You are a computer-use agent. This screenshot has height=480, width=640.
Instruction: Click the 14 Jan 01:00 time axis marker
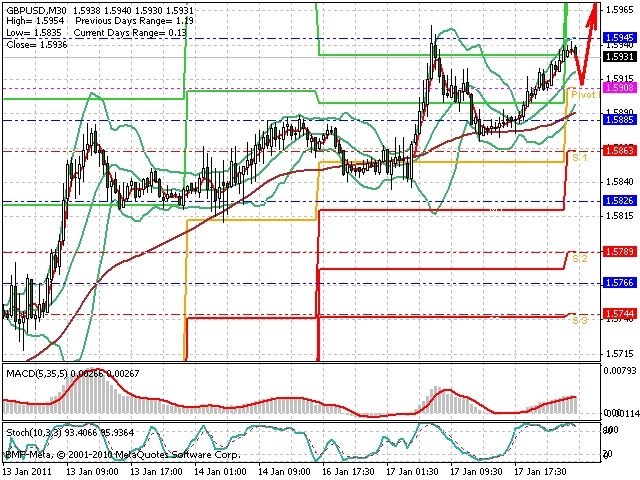click(x=220, y=472)
